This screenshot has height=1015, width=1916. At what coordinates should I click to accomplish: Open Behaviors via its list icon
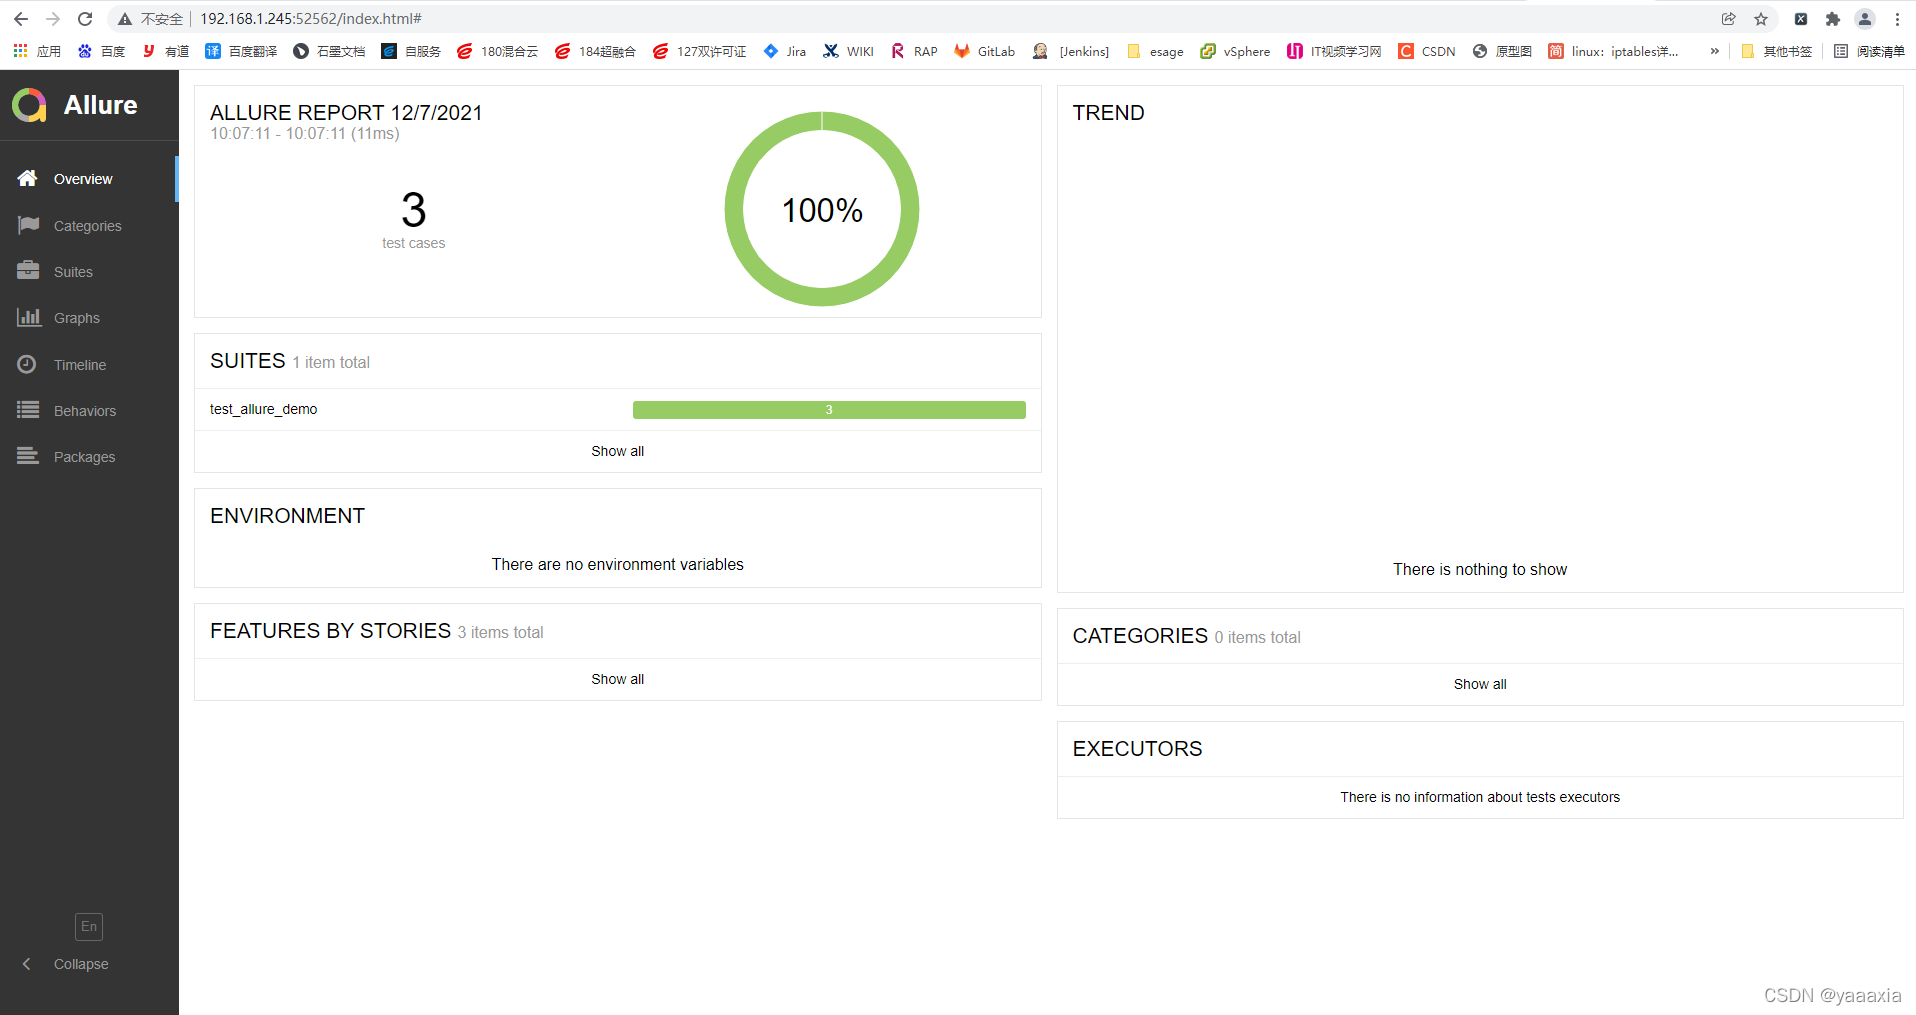(28, 410)
